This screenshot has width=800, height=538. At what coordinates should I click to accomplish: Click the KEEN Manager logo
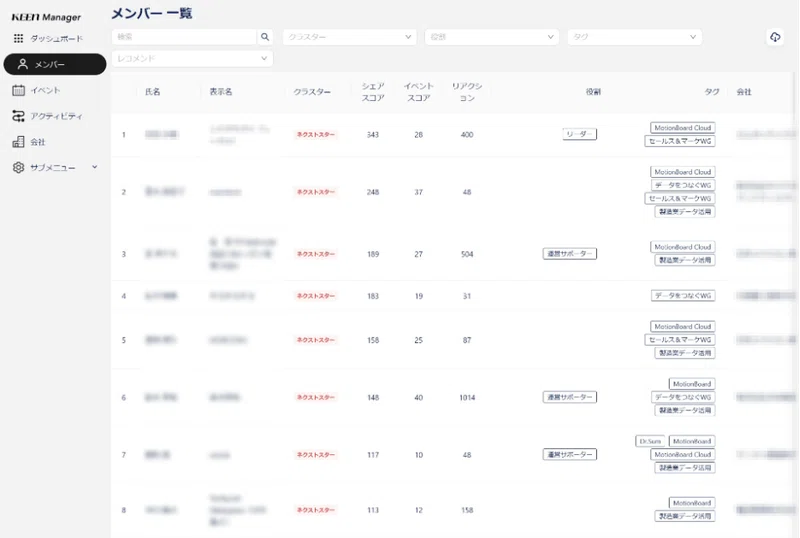[46, 17]
